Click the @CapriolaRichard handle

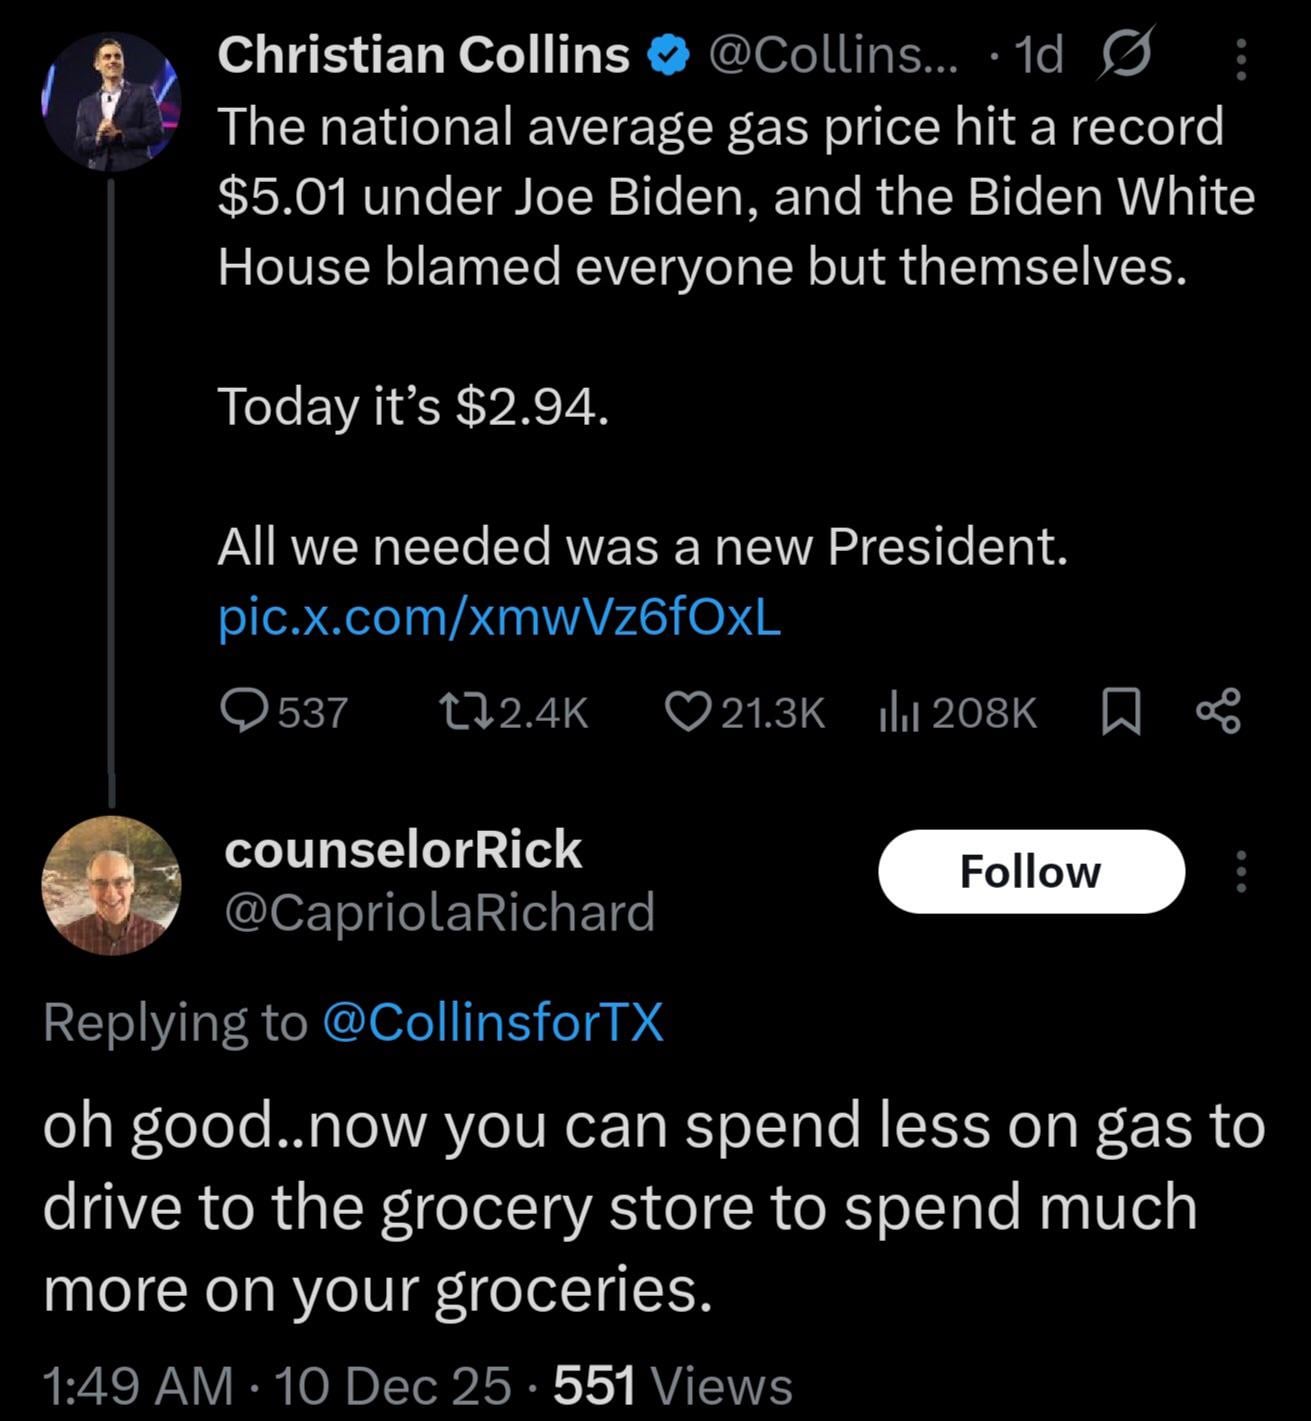coord(439,912)
